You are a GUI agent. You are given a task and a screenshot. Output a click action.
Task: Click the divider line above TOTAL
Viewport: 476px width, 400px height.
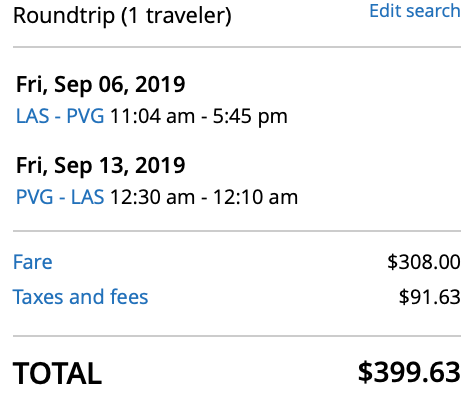237,336
